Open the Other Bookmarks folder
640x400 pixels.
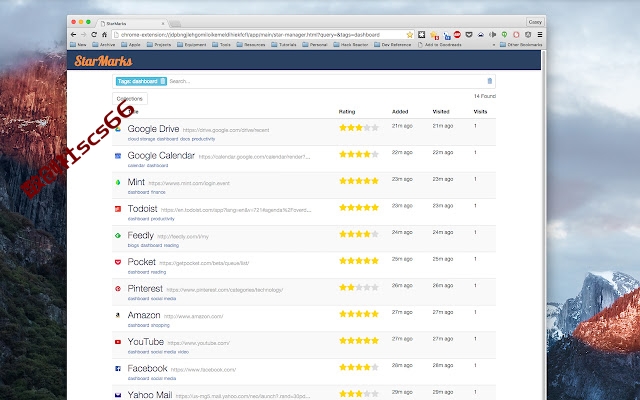521,44
